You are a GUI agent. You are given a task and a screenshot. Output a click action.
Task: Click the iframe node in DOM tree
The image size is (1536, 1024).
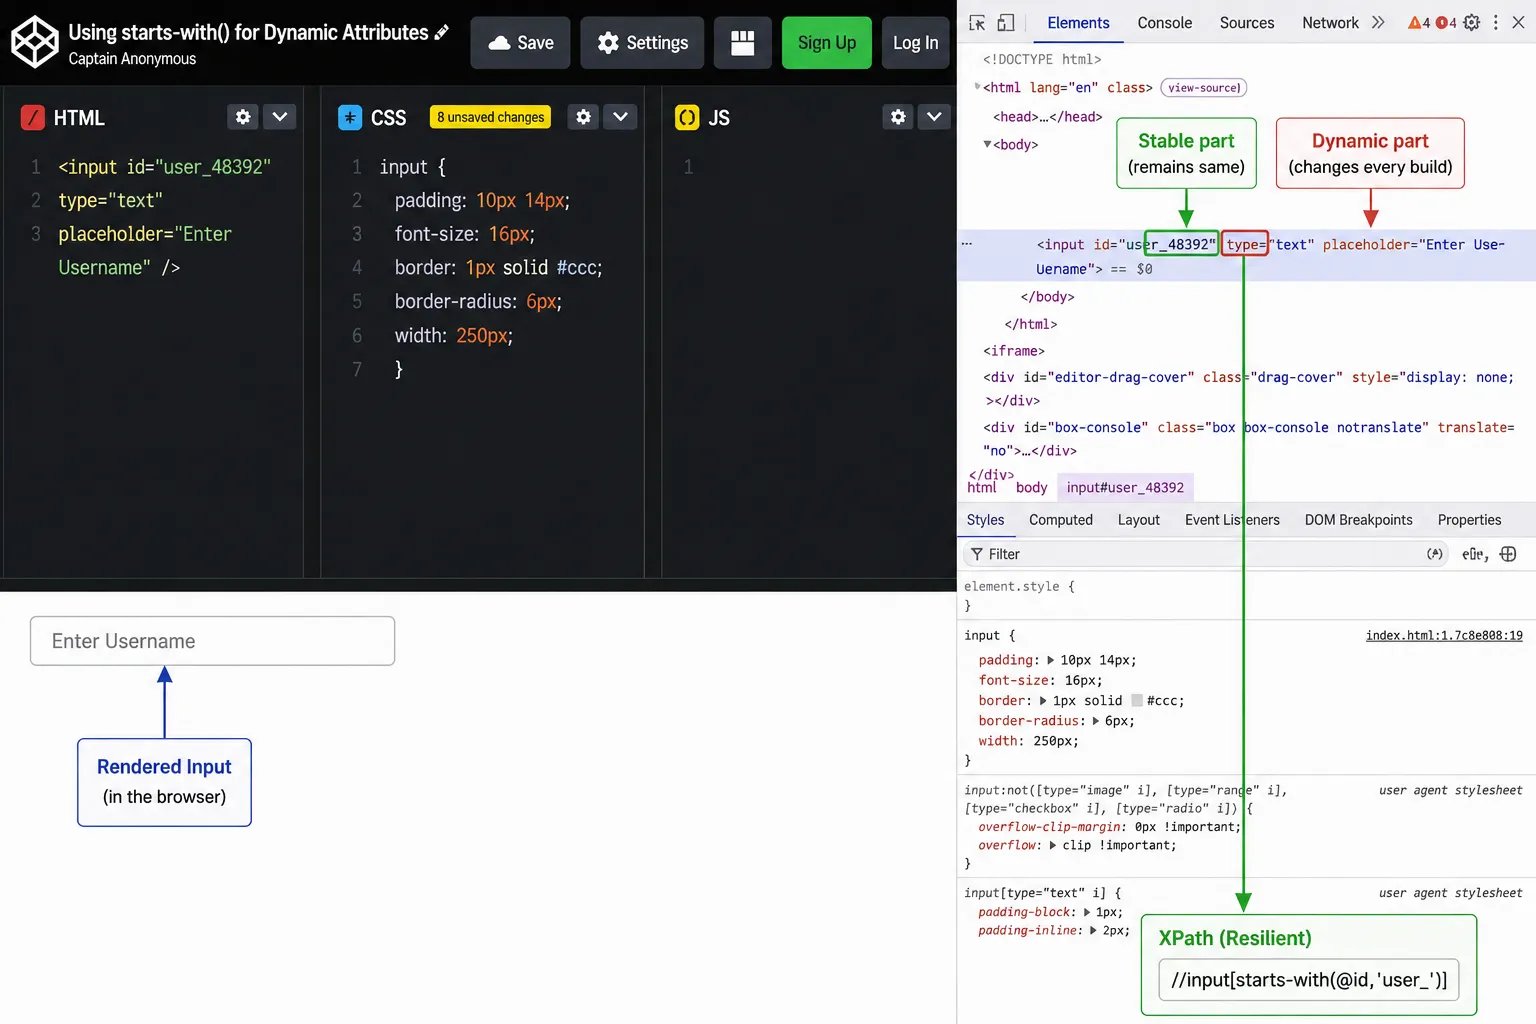(x=1014, y=351)
